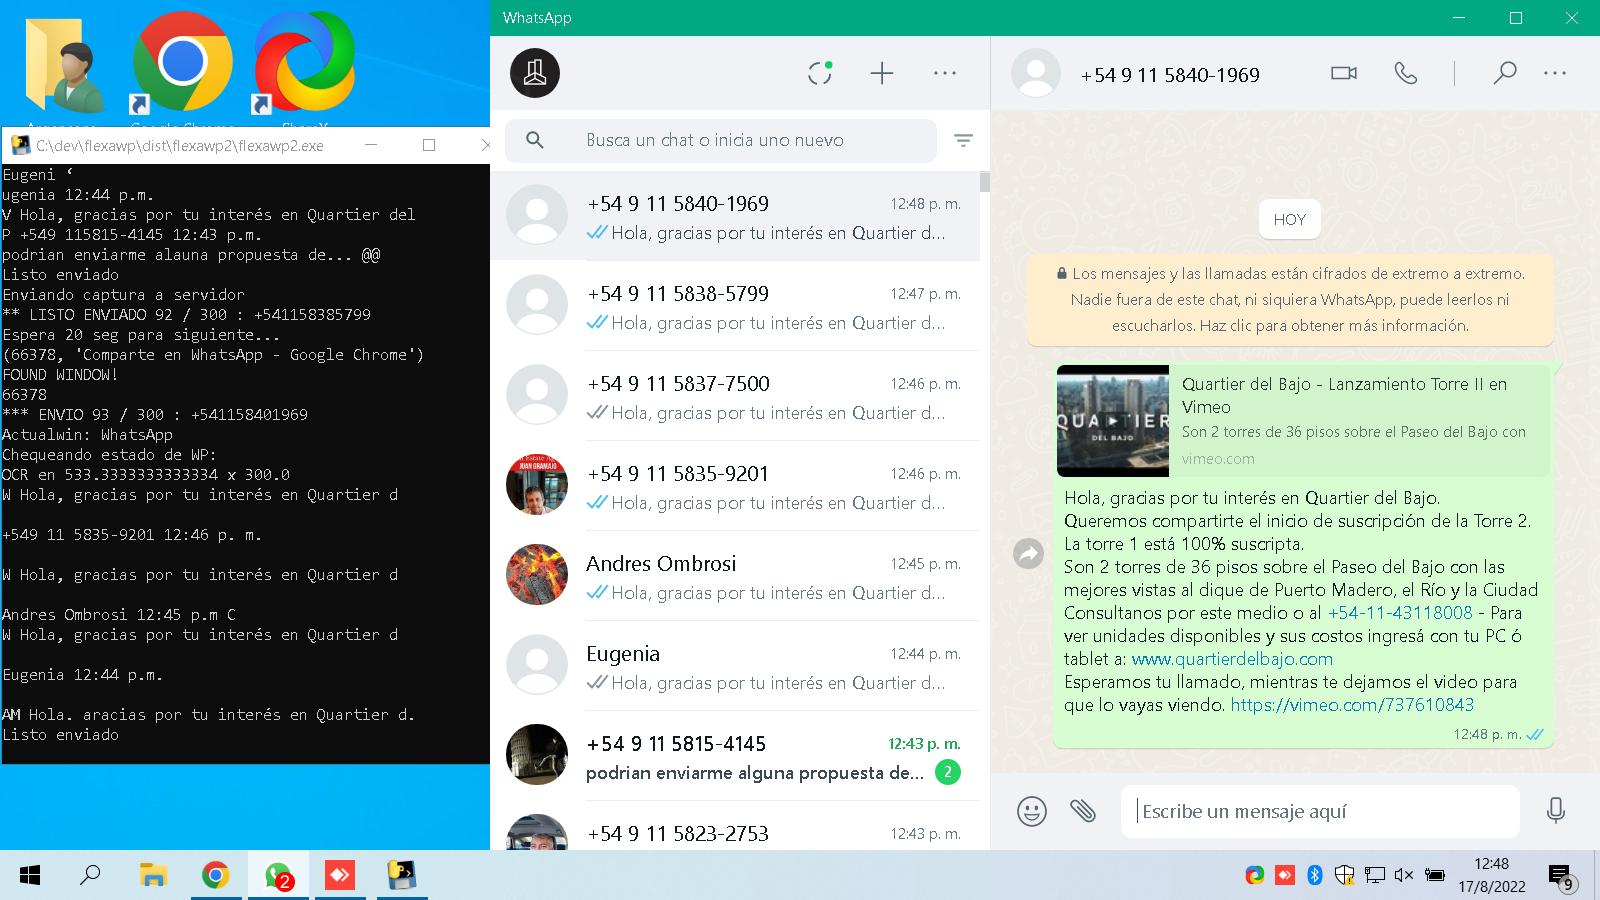Screen dimensions: 1600x900
Task: Click the search magnifier in chat list
Action: [535, 141]
